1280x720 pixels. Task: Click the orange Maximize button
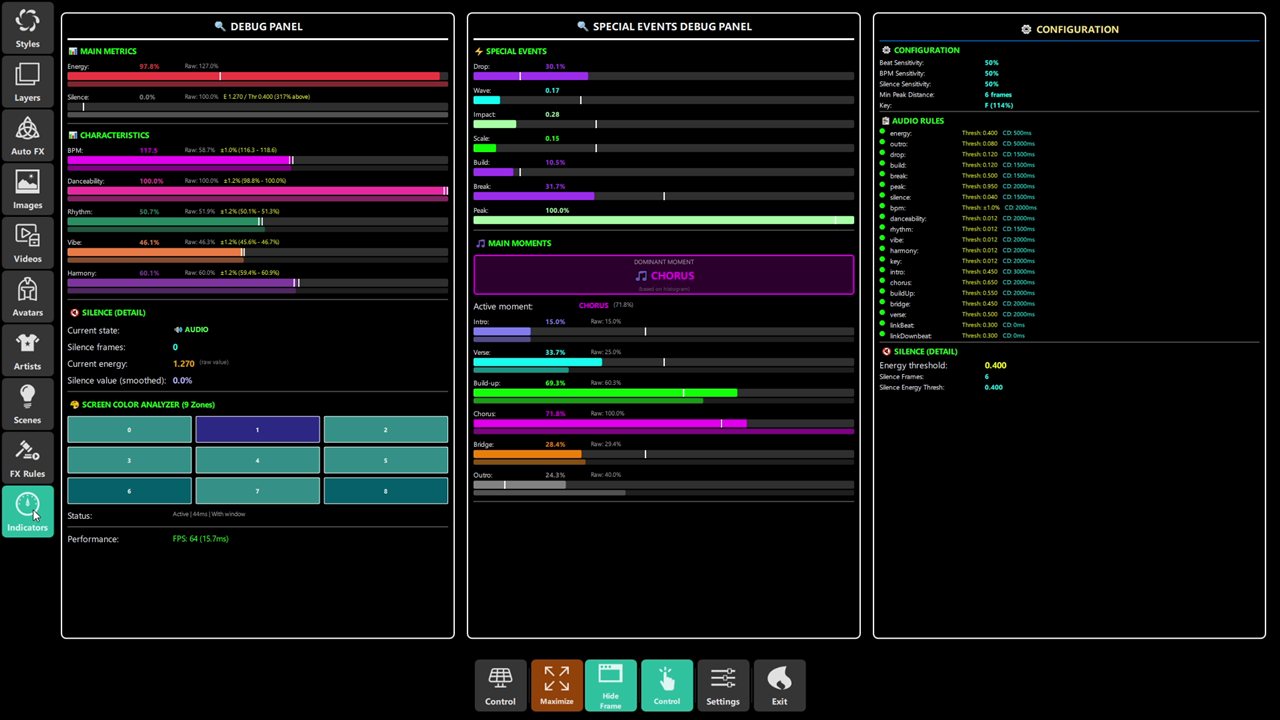click(x=556, y=685)
